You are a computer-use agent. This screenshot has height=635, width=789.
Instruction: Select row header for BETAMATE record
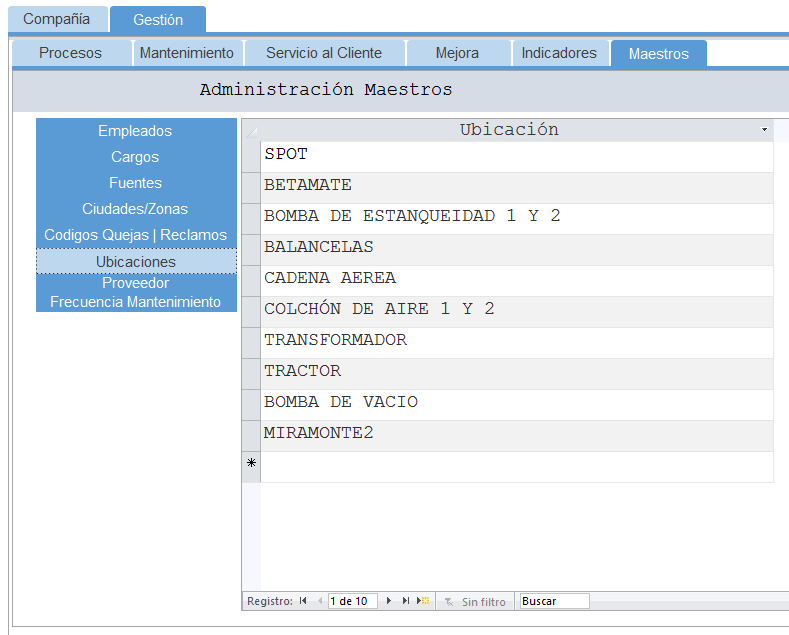click(x=251, y=186)
